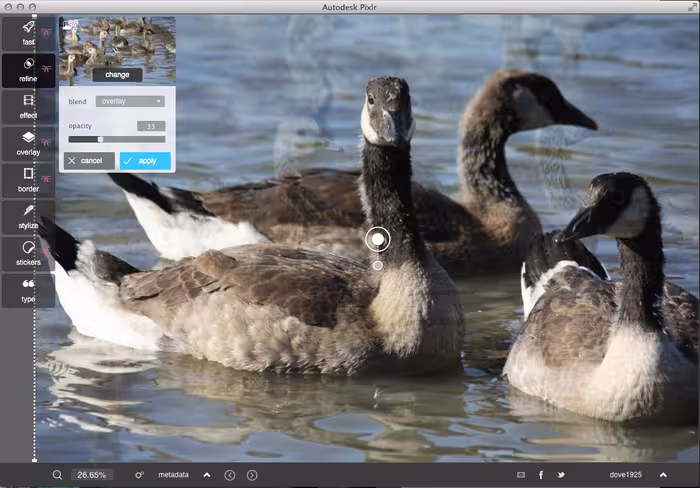Share image via email icon
The width and height of the screenshot is (700, 488).
(521, 475)
